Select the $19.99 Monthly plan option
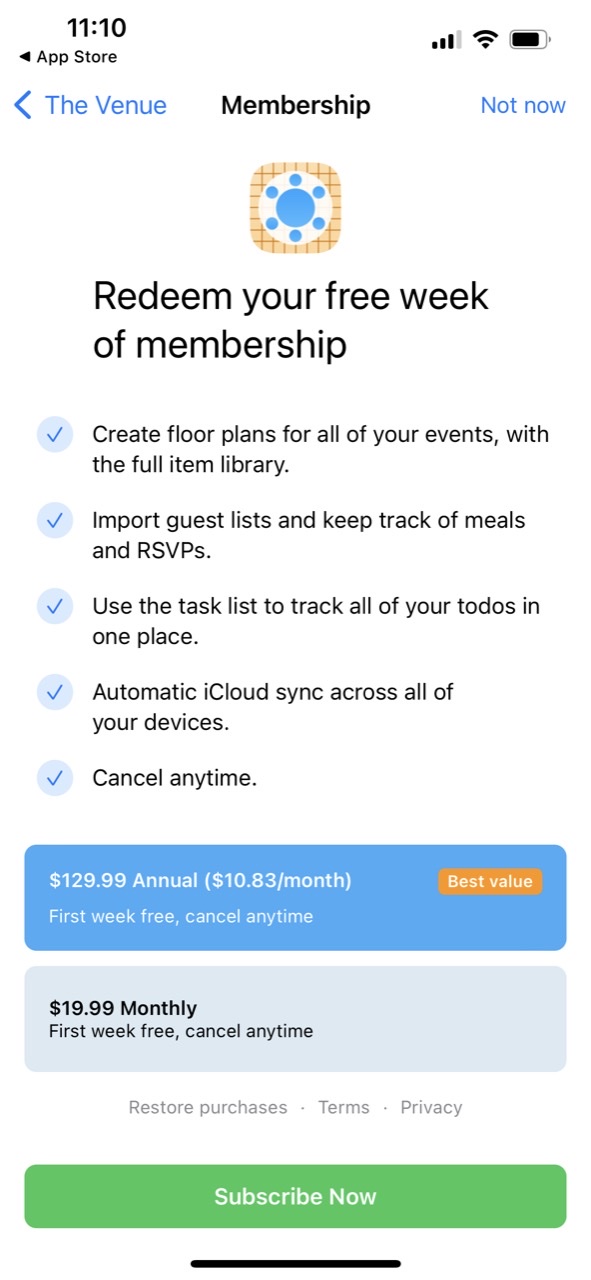Viewport: 591px width, 1280px height. tap(295, 1019)
